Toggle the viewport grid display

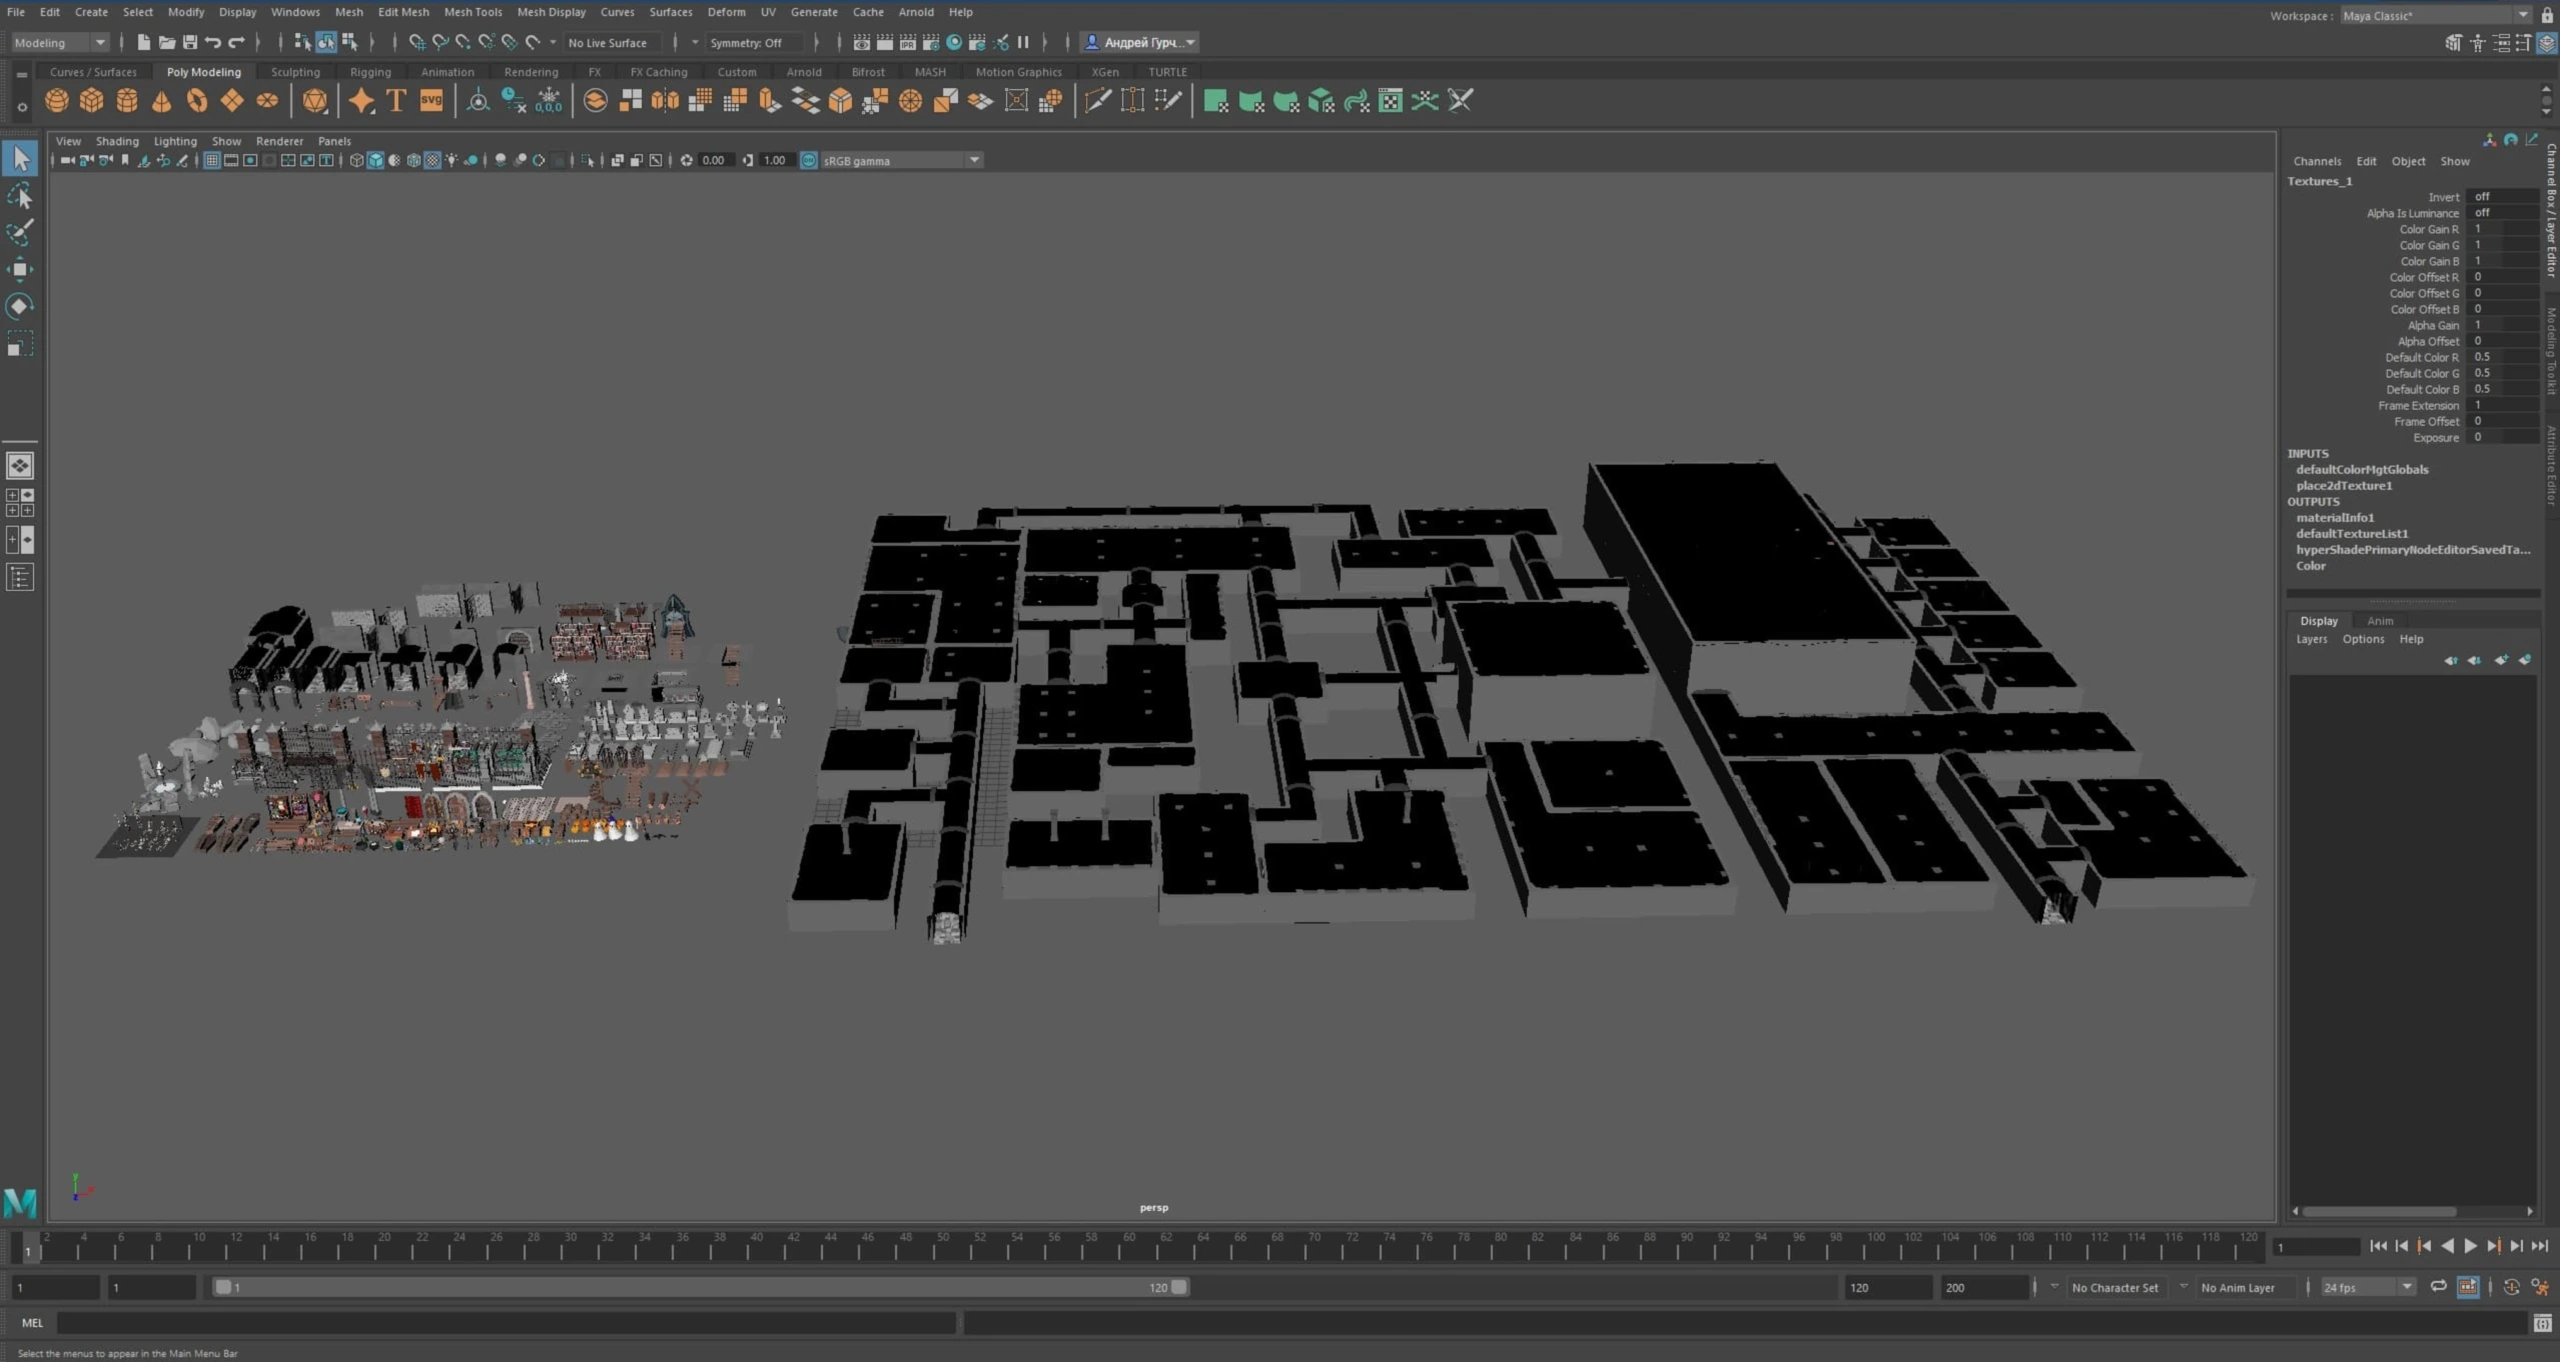(212, 160)
